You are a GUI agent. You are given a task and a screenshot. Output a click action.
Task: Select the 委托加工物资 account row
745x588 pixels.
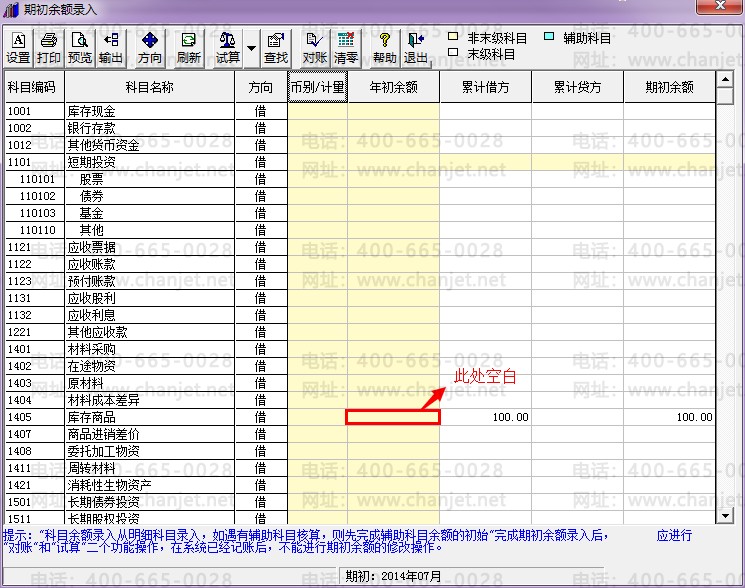360,451
